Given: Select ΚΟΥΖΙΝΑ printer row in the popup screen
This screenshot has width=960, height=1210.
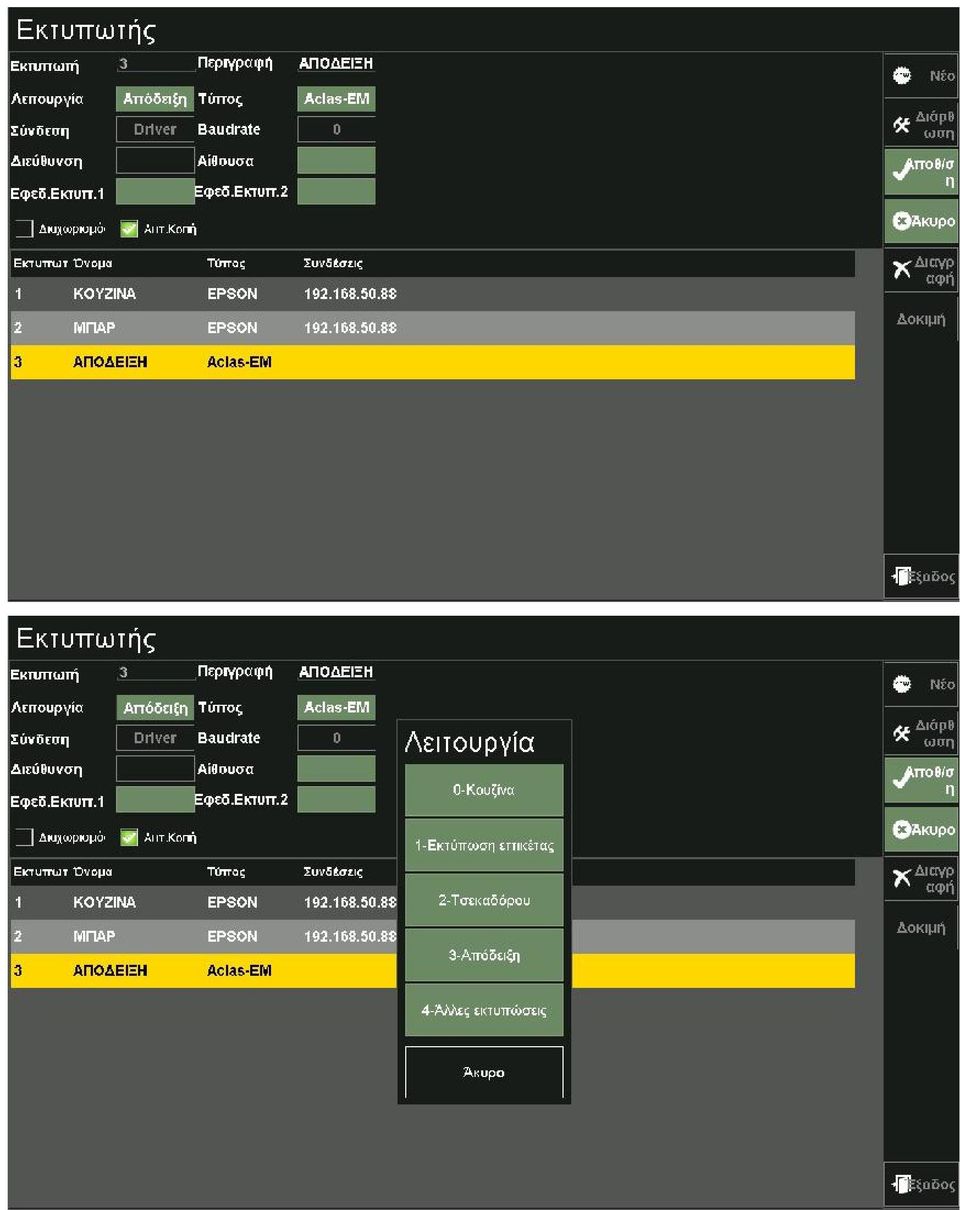Looking at the screenshot, I should pos(433,902).
